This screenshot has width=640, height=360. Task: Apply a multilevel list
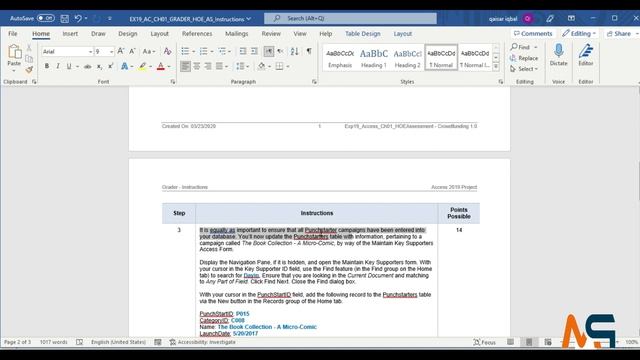(222, 51)
